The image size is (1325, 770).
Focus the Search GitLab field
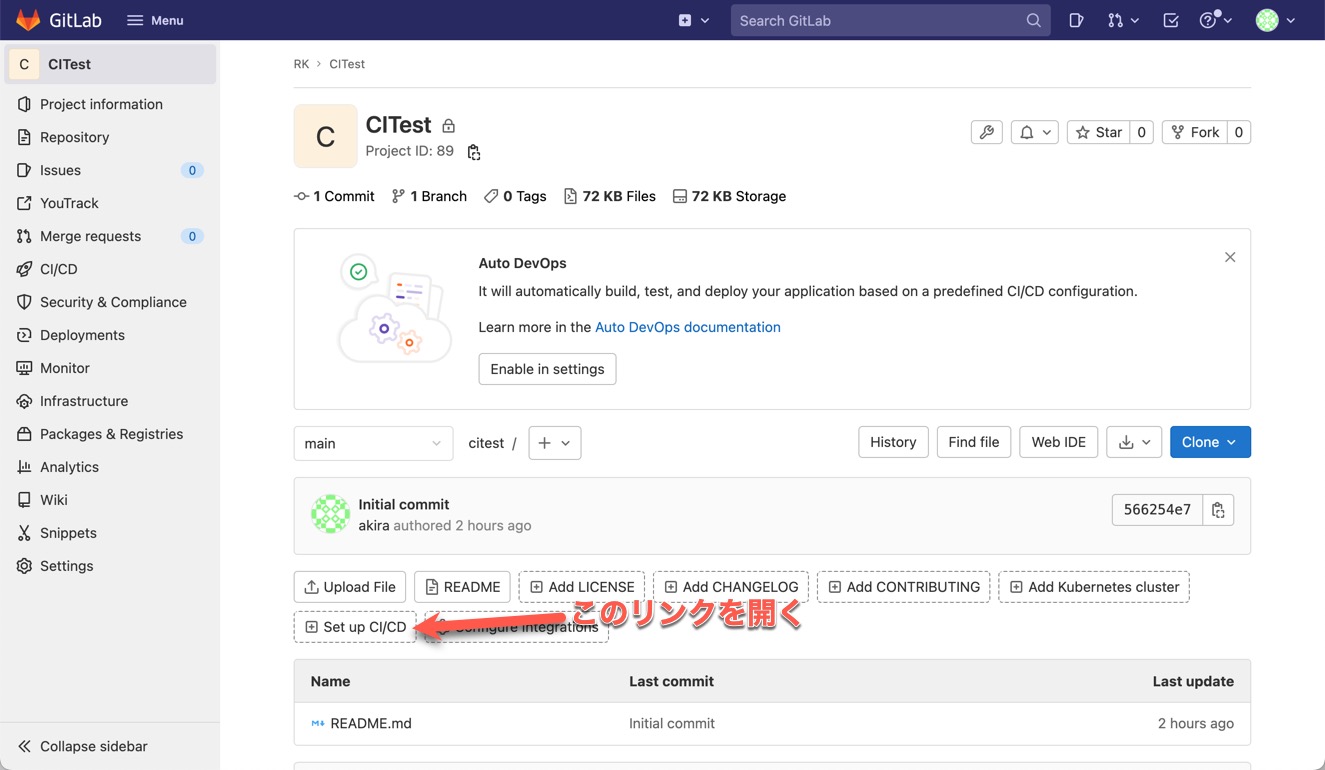890,20
